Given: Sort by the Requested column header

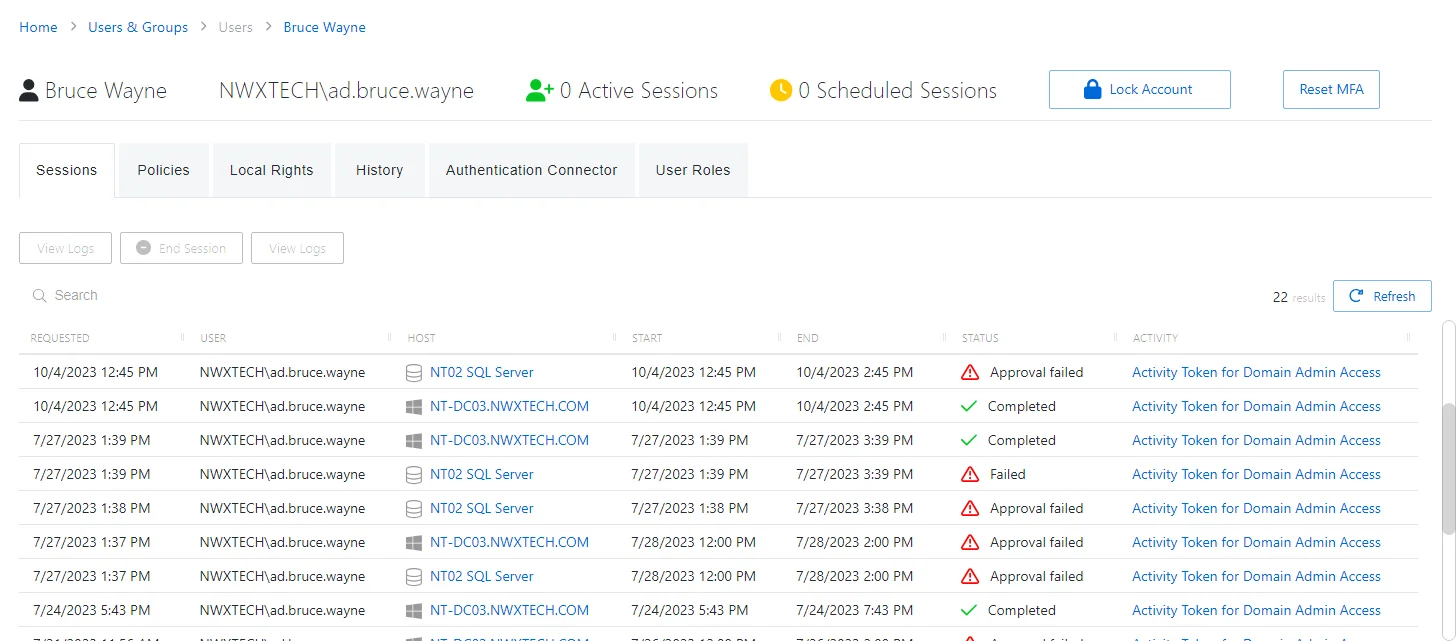Looking at the screenshot, I should 60,338.
